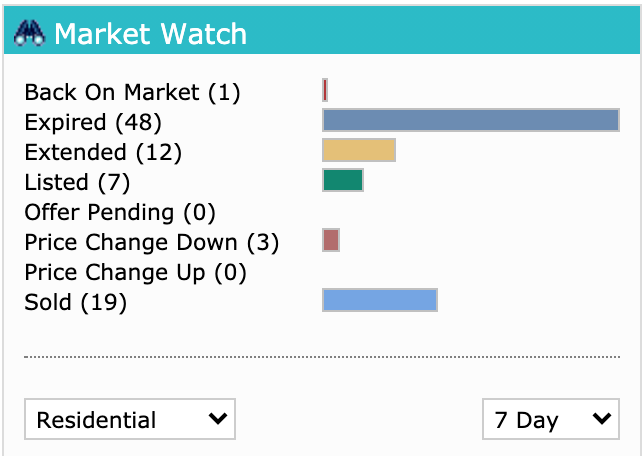Click Price Change Up (0) label
This screenshot has height=456, width=644.
coord(136,272)
